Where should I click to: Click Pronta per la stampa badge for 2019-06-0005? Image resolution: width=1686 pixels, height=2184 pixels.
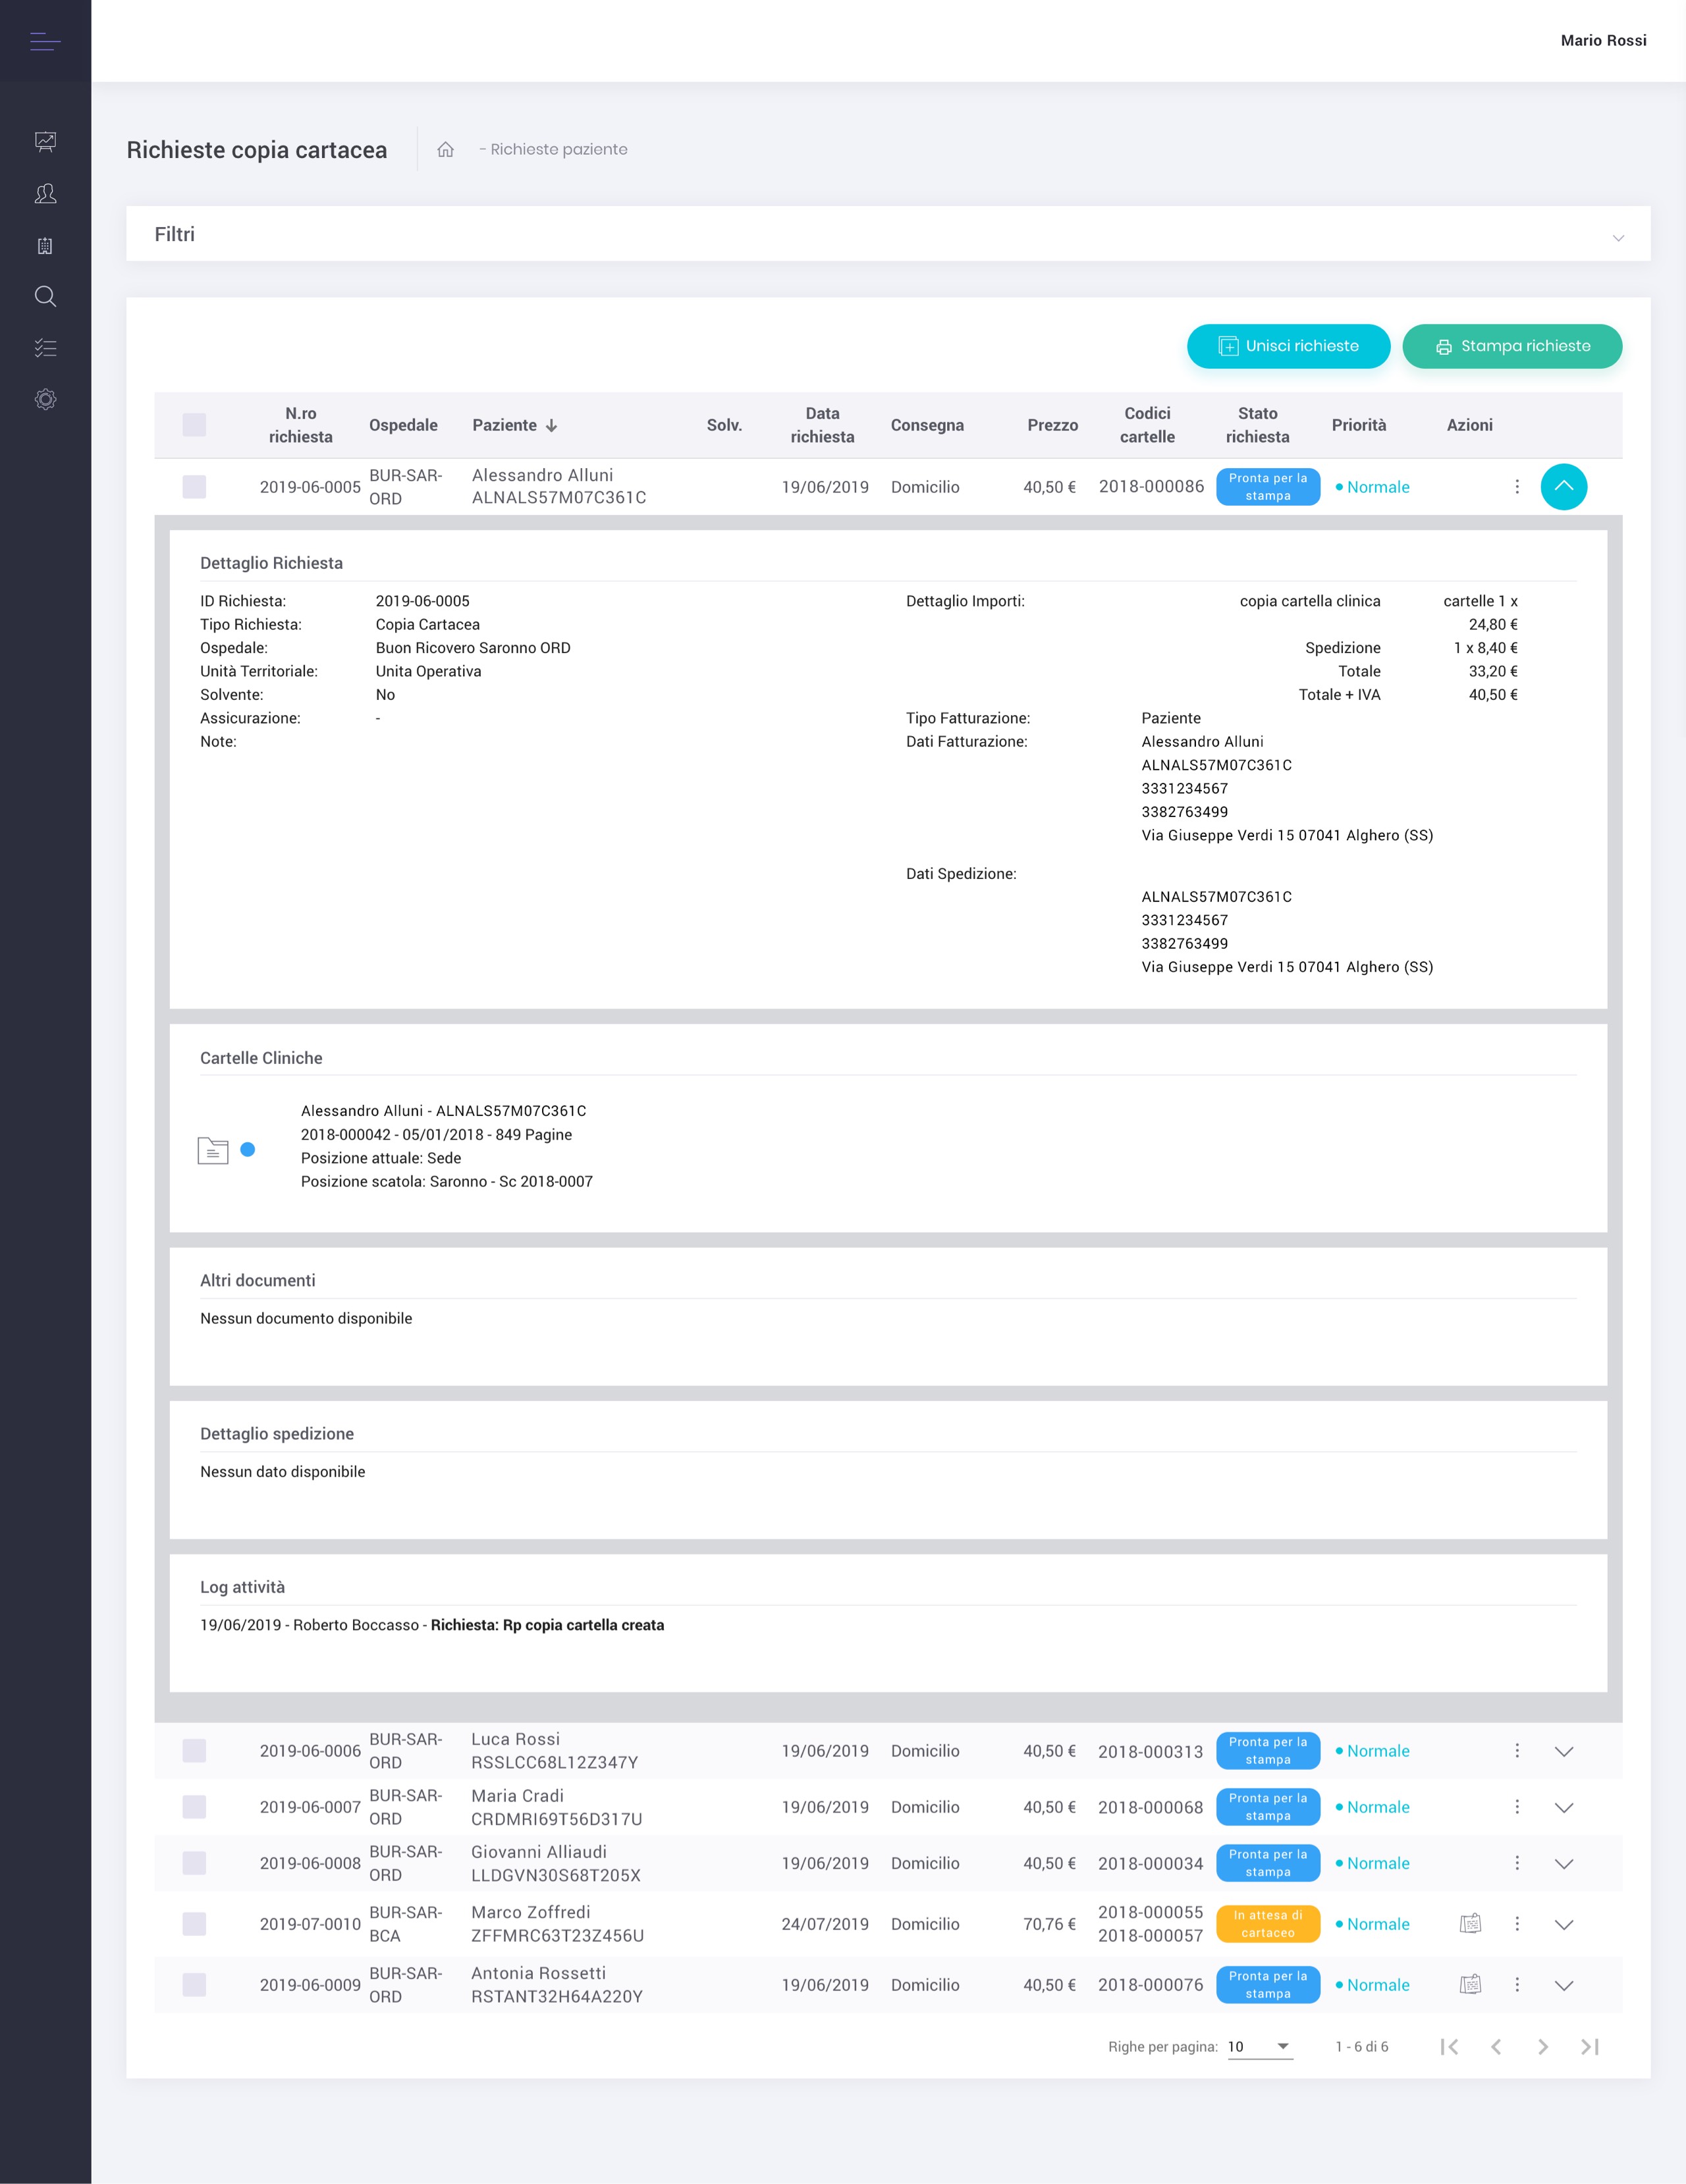[1268, 487]
